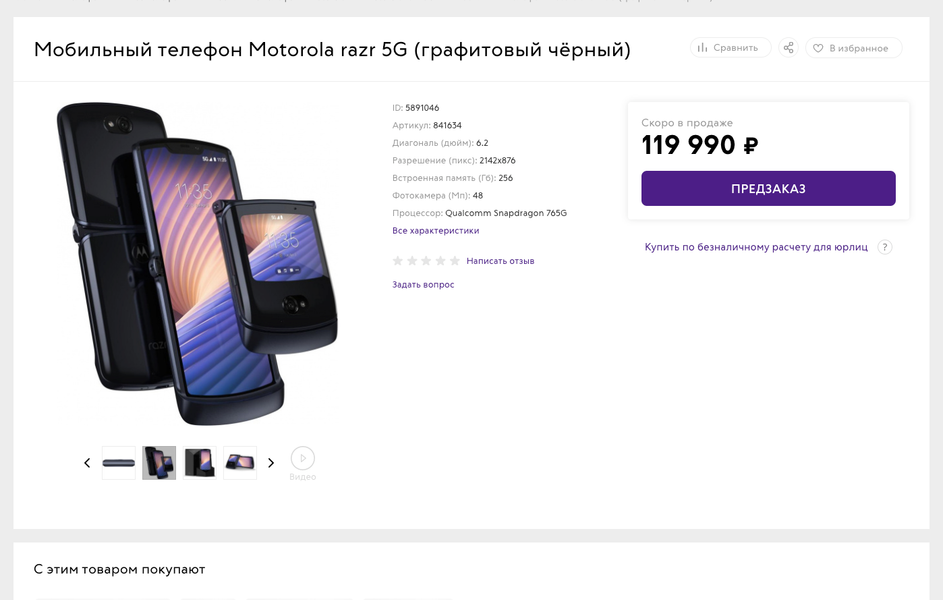
Task: Open Купить по безналичному расчету link
Action: 756,247
